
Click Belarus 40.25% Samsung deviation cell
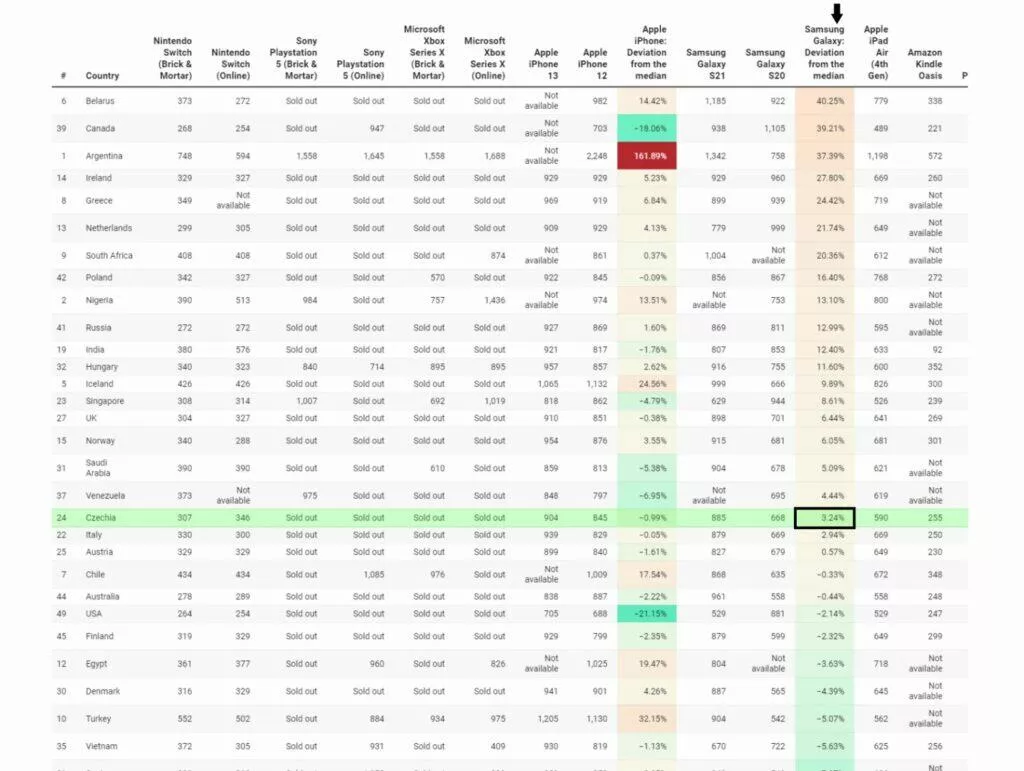coord(824,101)
